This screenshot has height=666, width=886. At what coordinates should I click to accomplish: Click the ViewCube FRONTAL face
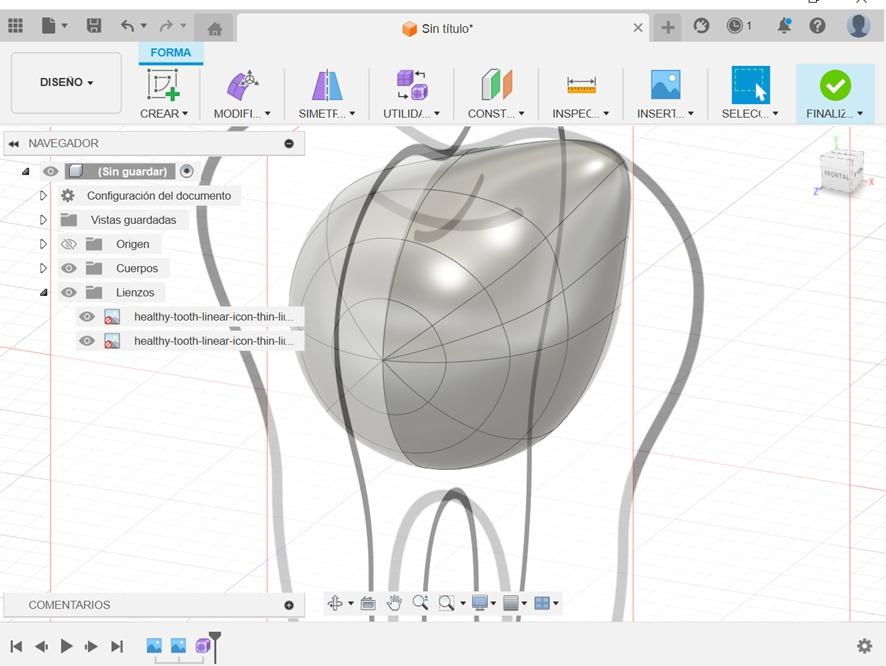836,175
